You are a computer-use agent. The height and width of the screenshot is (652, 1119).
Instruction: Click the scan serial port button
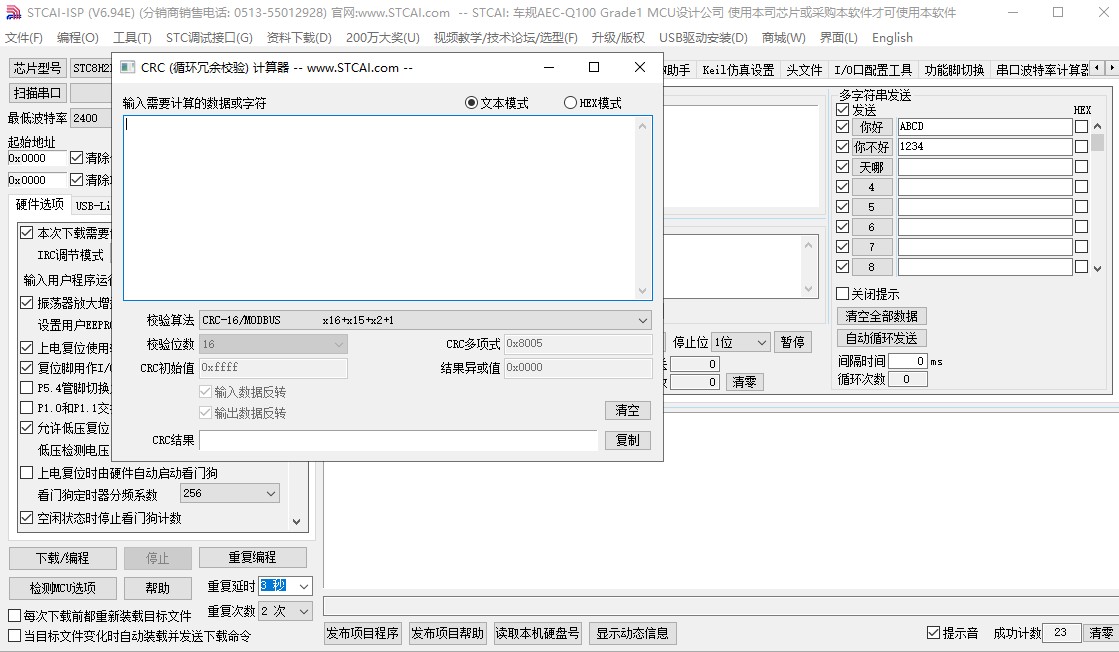click(x=37, y=93)
